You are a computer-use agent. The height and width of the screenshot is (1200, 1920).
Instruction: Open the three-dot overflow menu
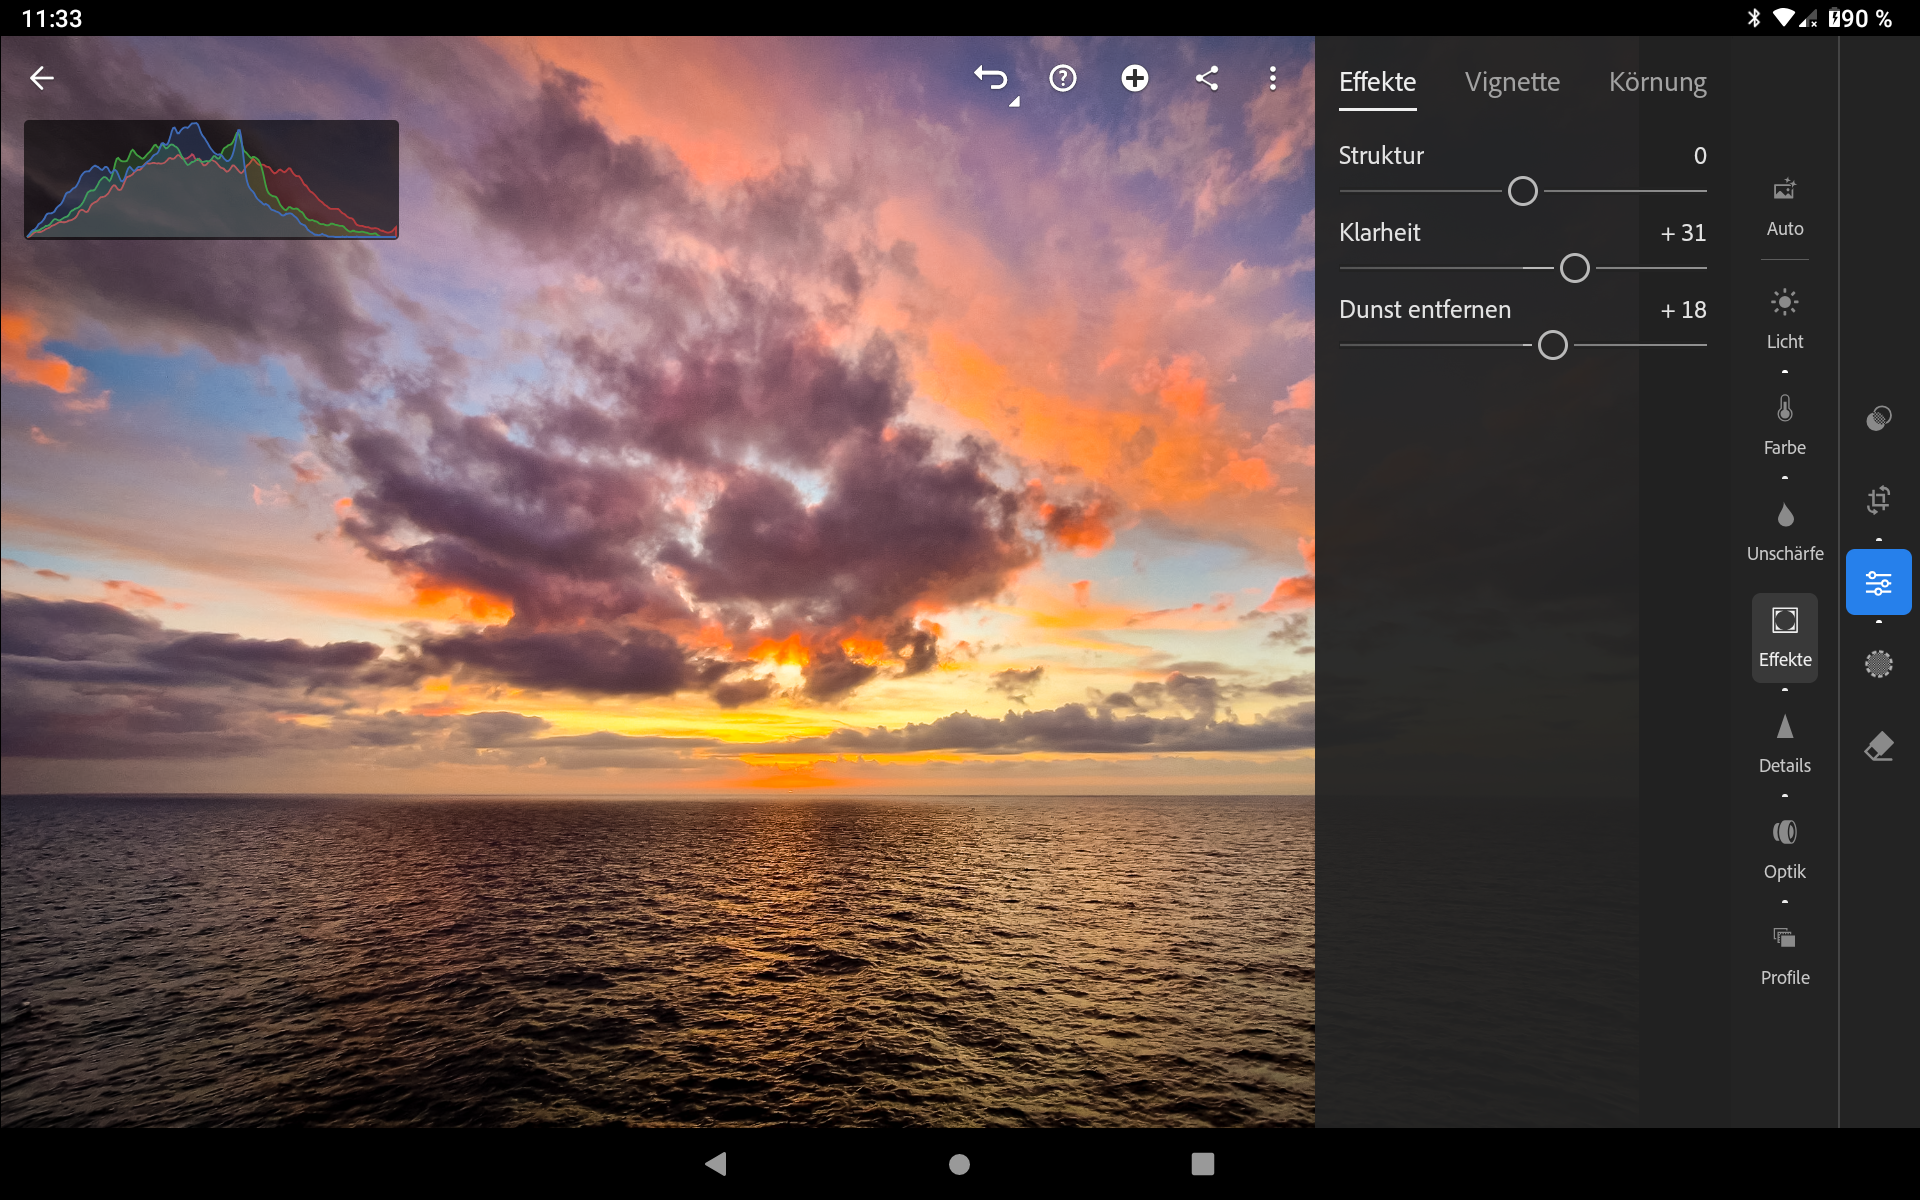click(1272, 78)
